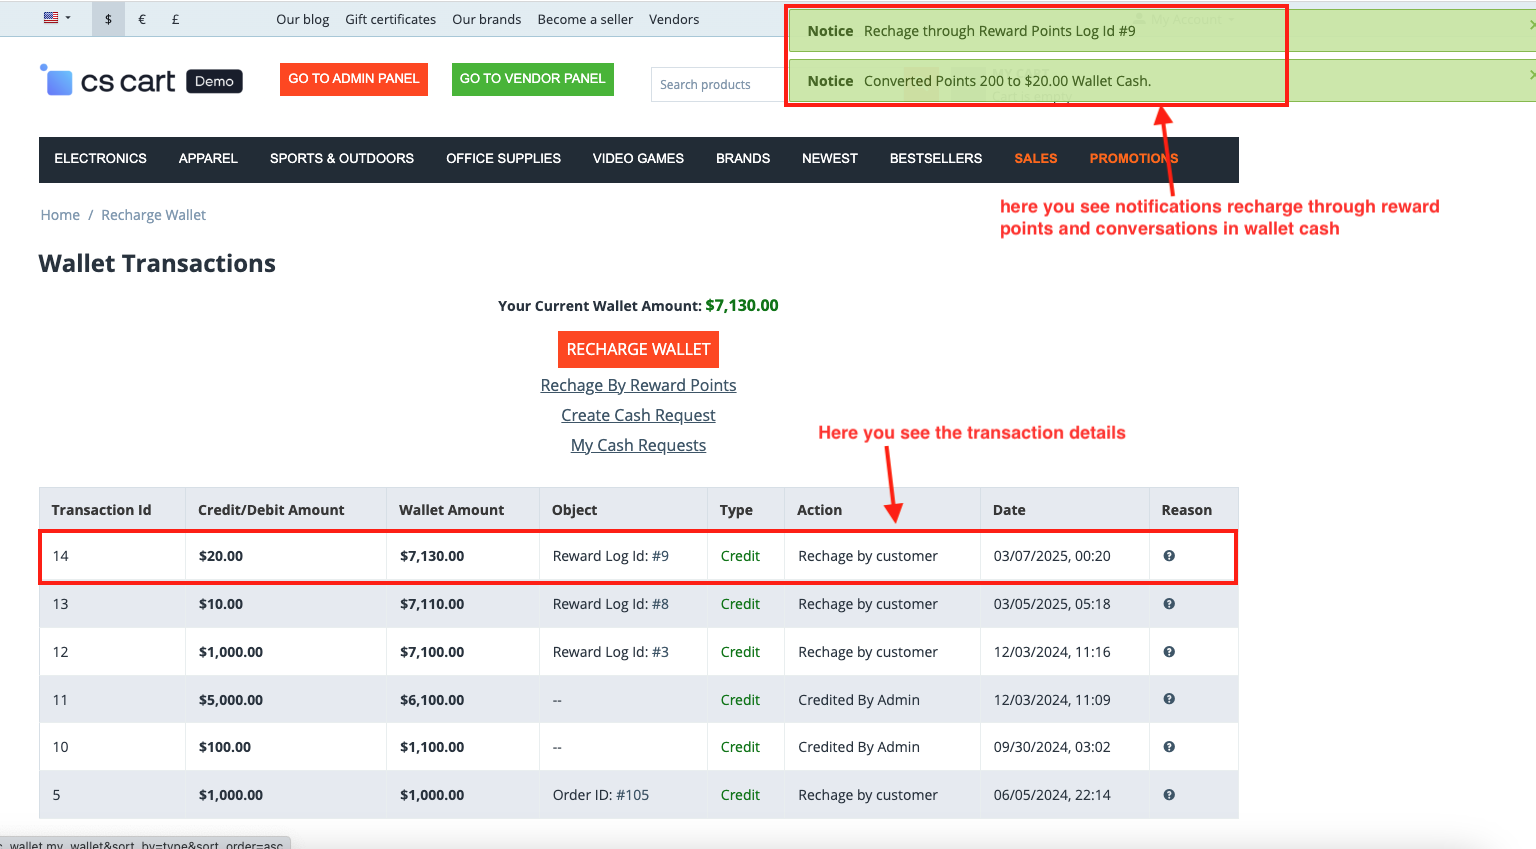Screen dimensions: 1536x849
Task: Click the reason help icon for transaction 11
Action: pyautogui.click(x=1168, y=699)
